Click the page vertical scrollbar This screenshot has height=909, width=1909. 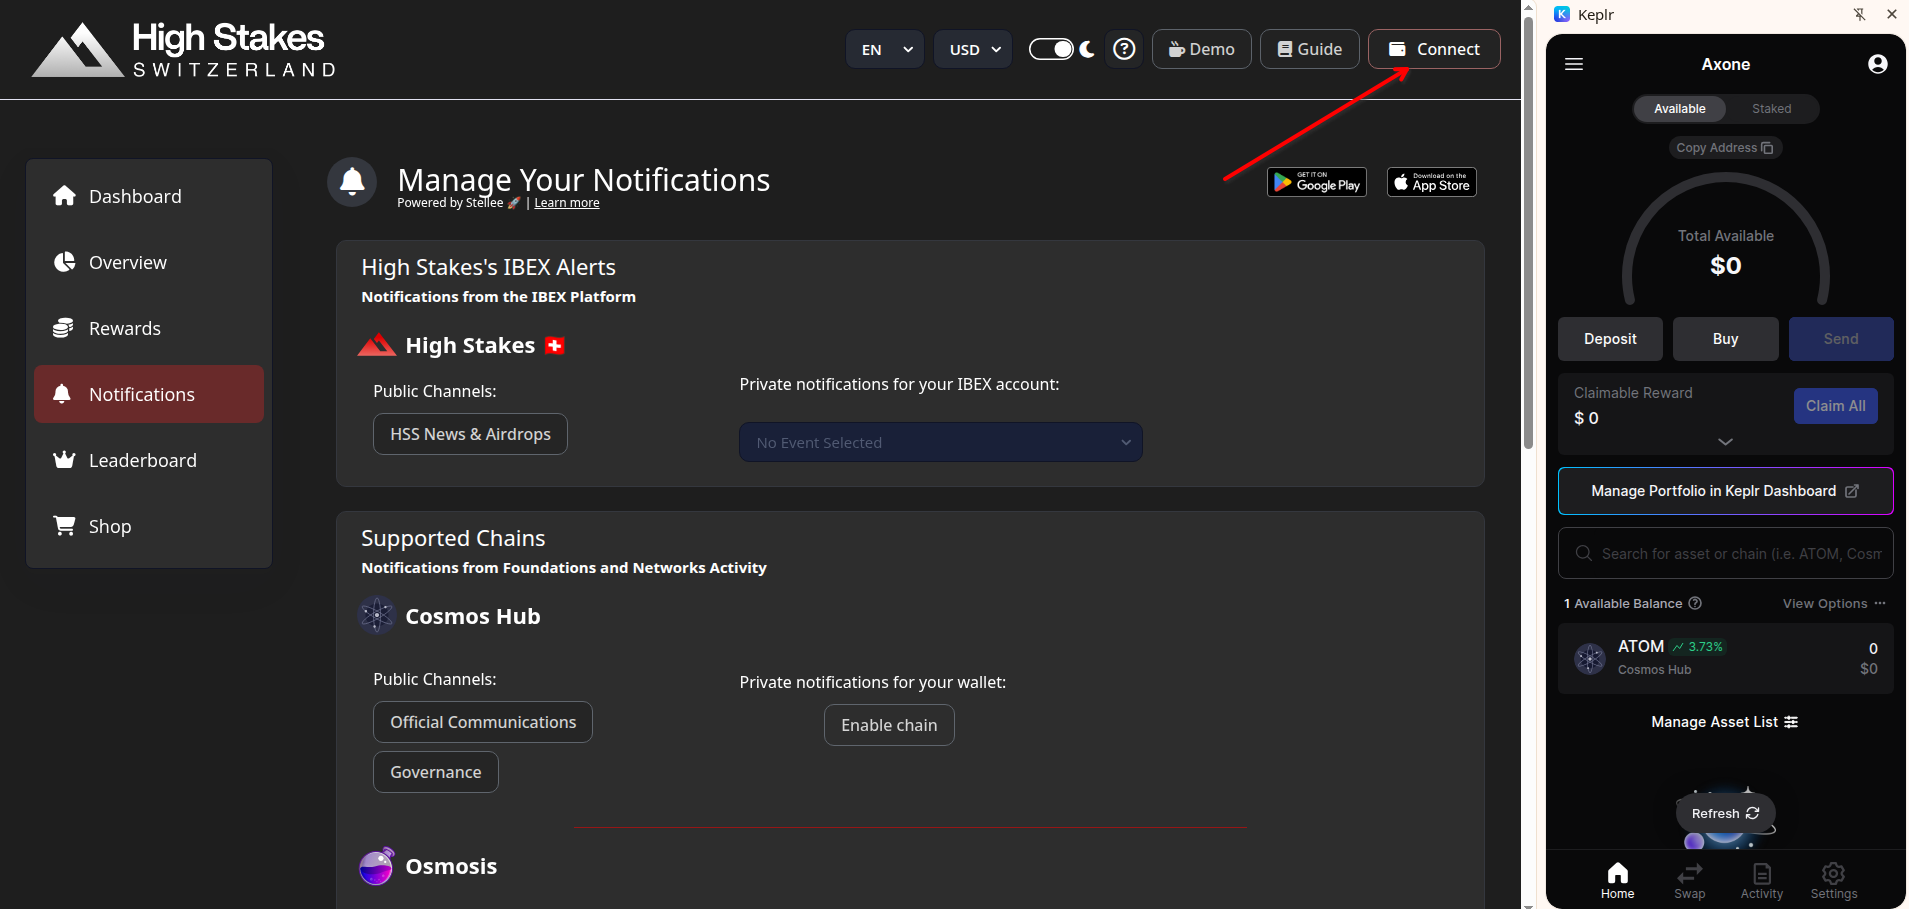(1528, 233)
